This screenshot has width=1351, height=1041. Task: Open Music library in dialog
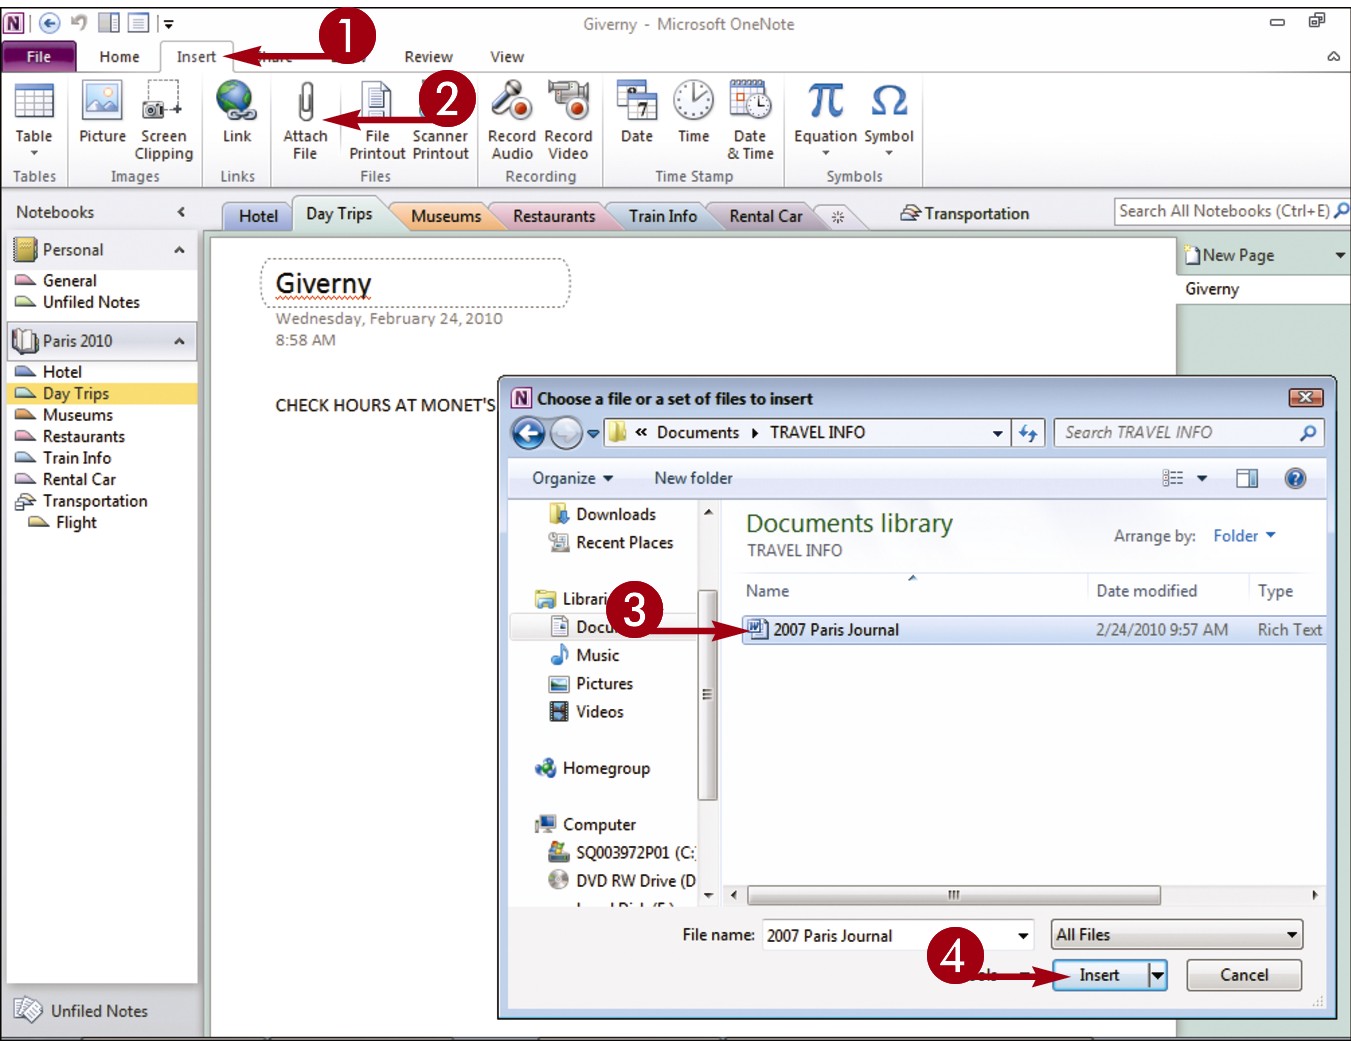585,655
